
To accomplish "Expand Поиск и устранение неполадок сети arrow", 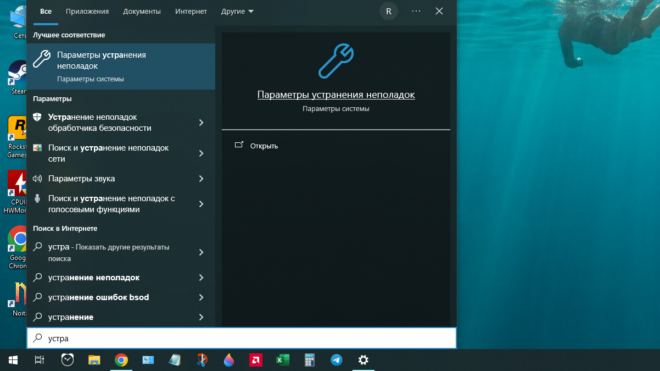I will coord(201,153).
